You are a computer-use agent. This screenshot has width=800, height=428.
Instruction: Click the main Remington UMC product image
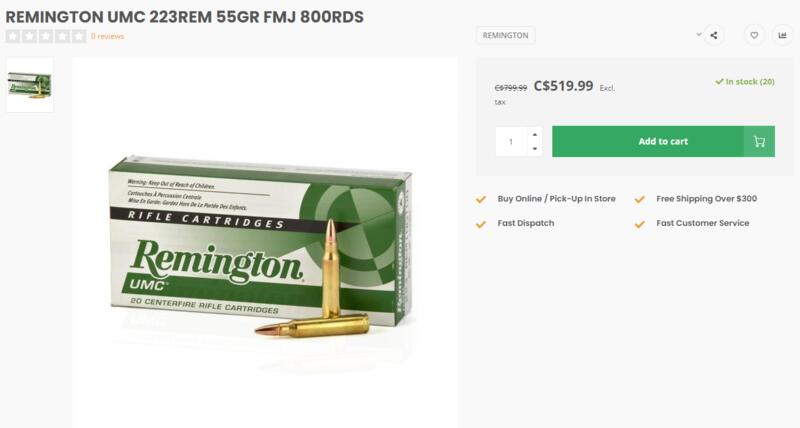[x=264, y=242]
